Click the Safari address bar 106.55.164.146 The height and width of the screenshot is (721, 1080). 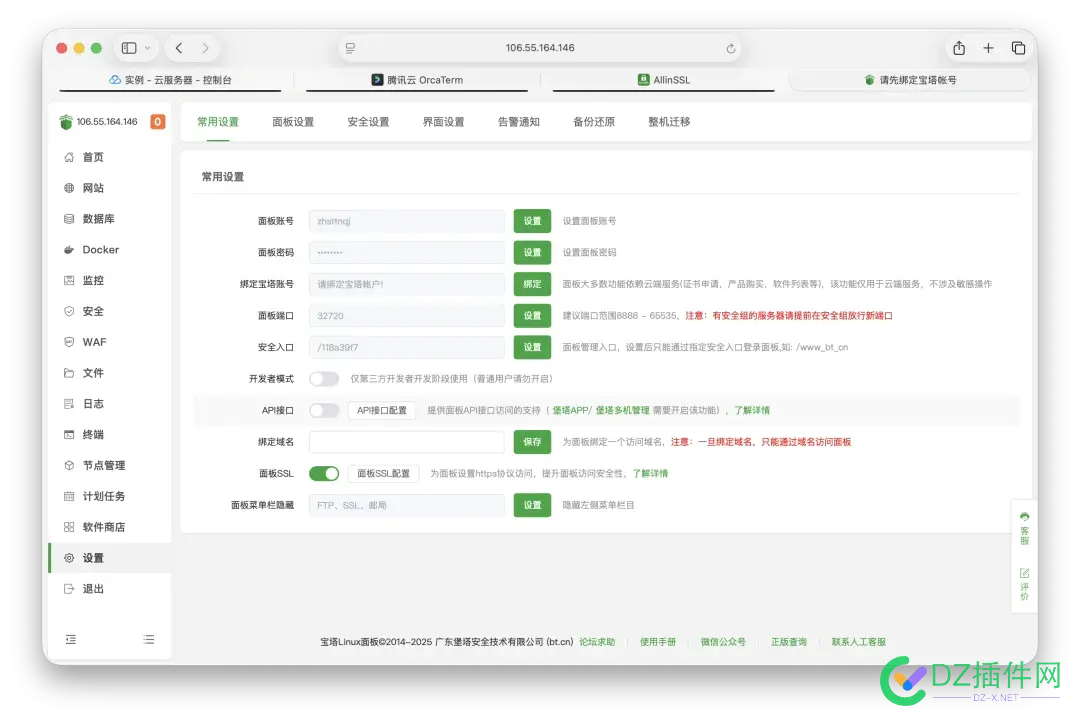tap(540, 48)
